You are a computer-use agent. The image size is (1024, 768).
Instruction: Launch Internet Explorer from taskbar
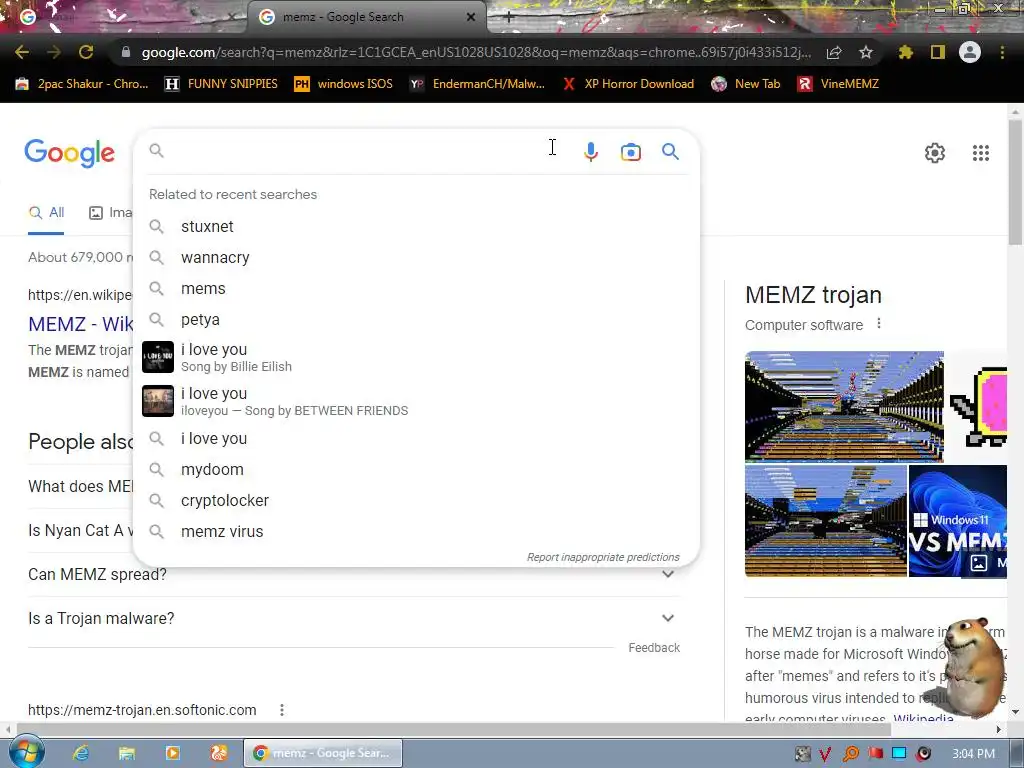[80, 753]
